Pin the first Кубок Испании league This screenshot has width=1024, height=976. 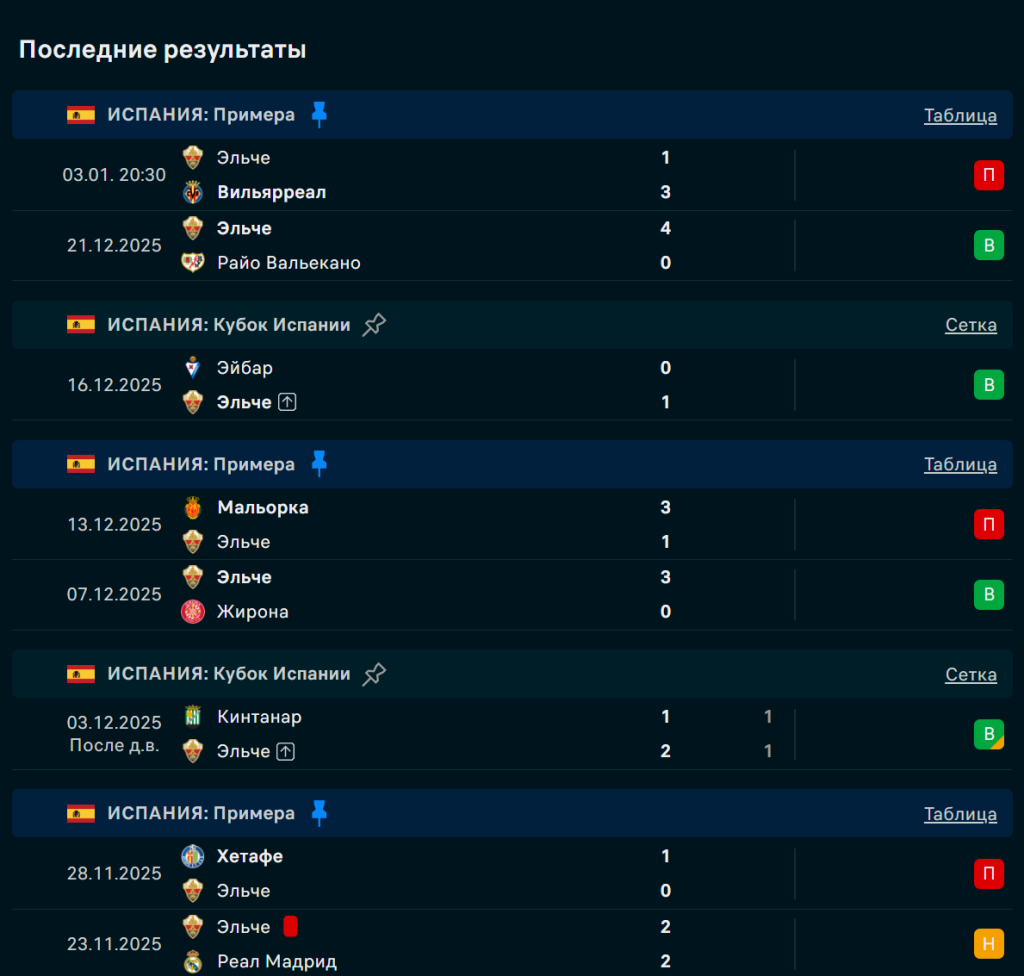(374, 325)
